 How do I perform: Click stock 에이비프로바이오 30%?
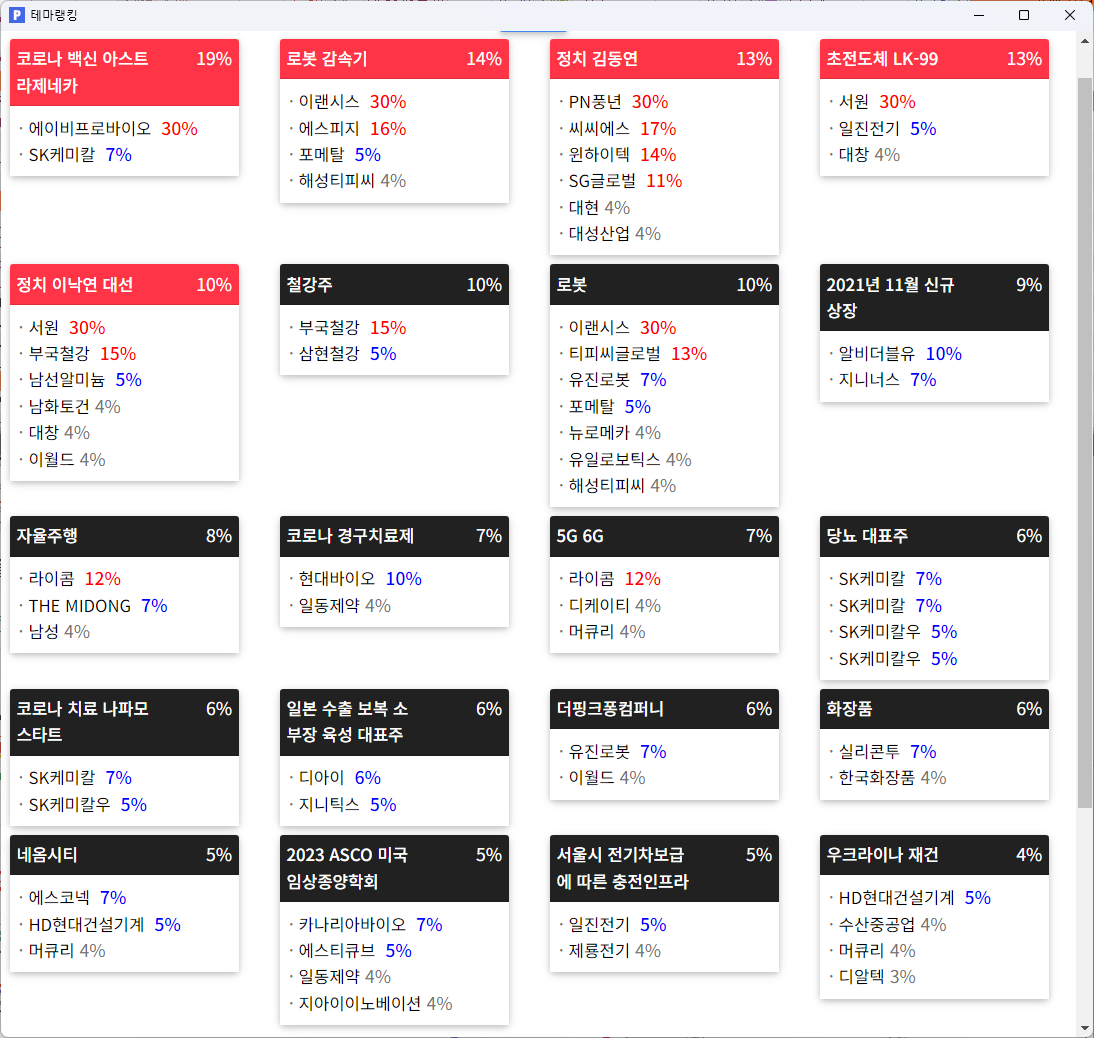112,128
